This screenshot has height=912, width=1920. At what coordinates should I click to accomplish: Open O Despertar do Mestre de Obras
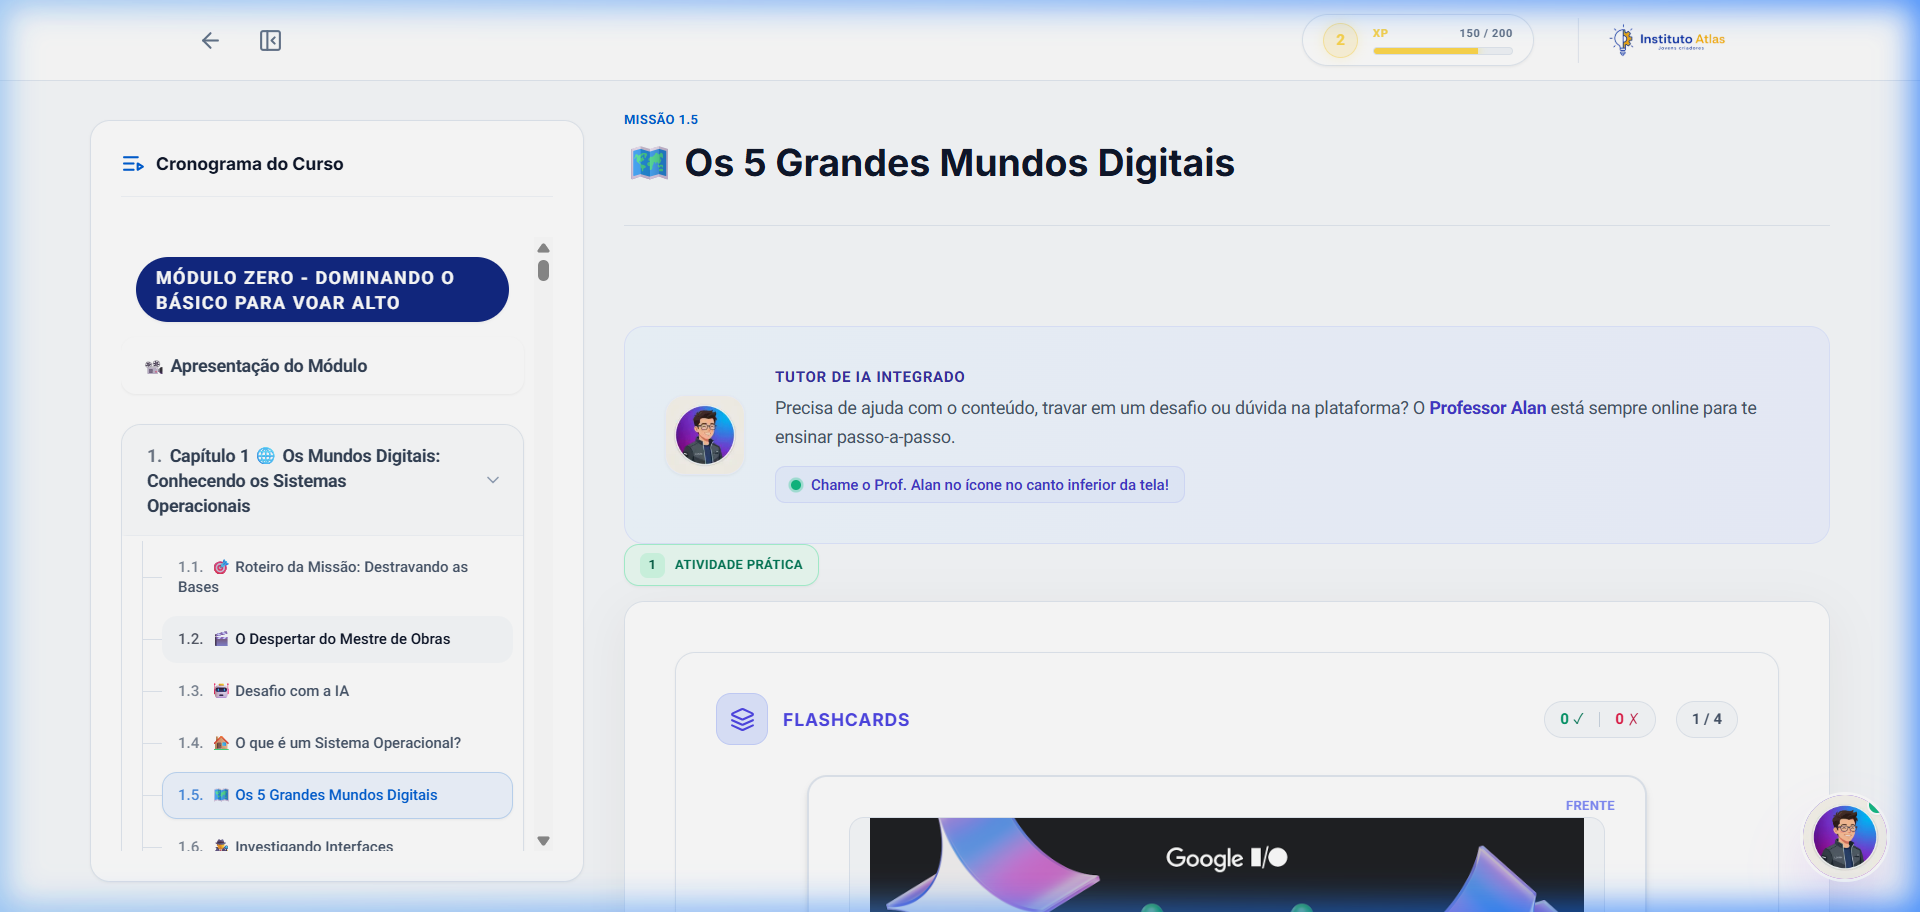(337, 639)
